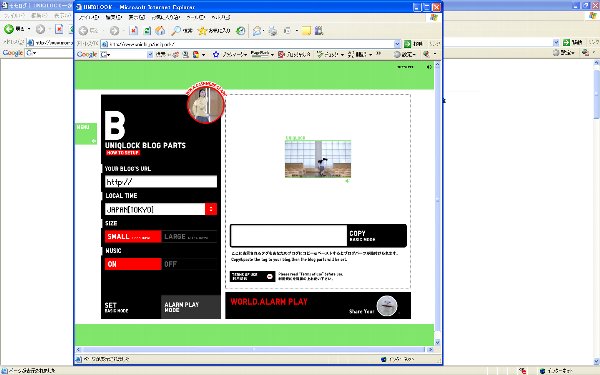Click the Back arrow in IE toolbar

point(83,31)
